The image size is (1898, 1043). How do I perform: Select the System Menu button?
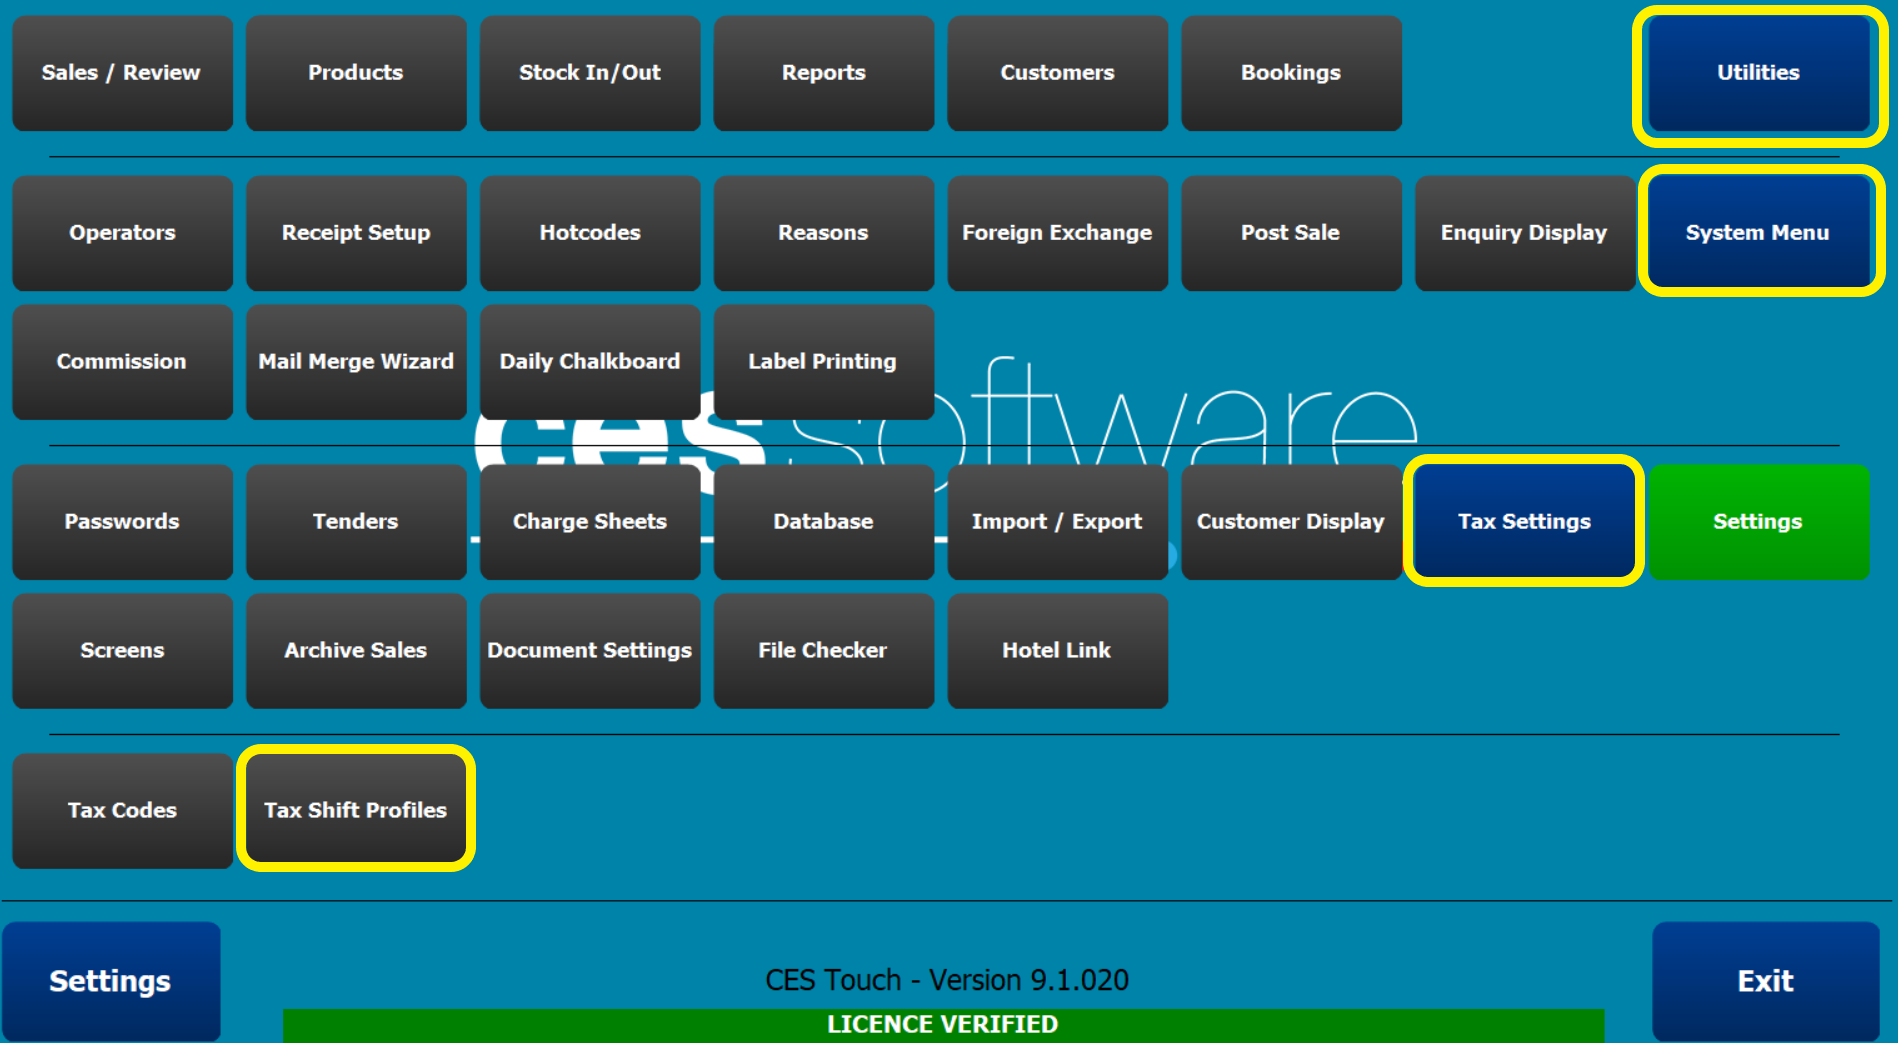click(x=1758, y=232)
